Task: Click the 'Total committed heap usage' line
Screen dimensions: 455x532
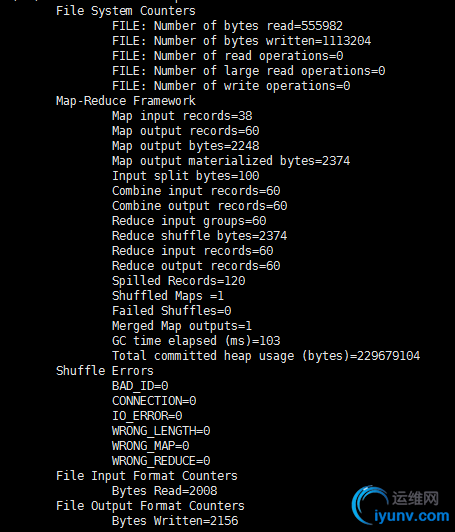Action: pos(266,356)
